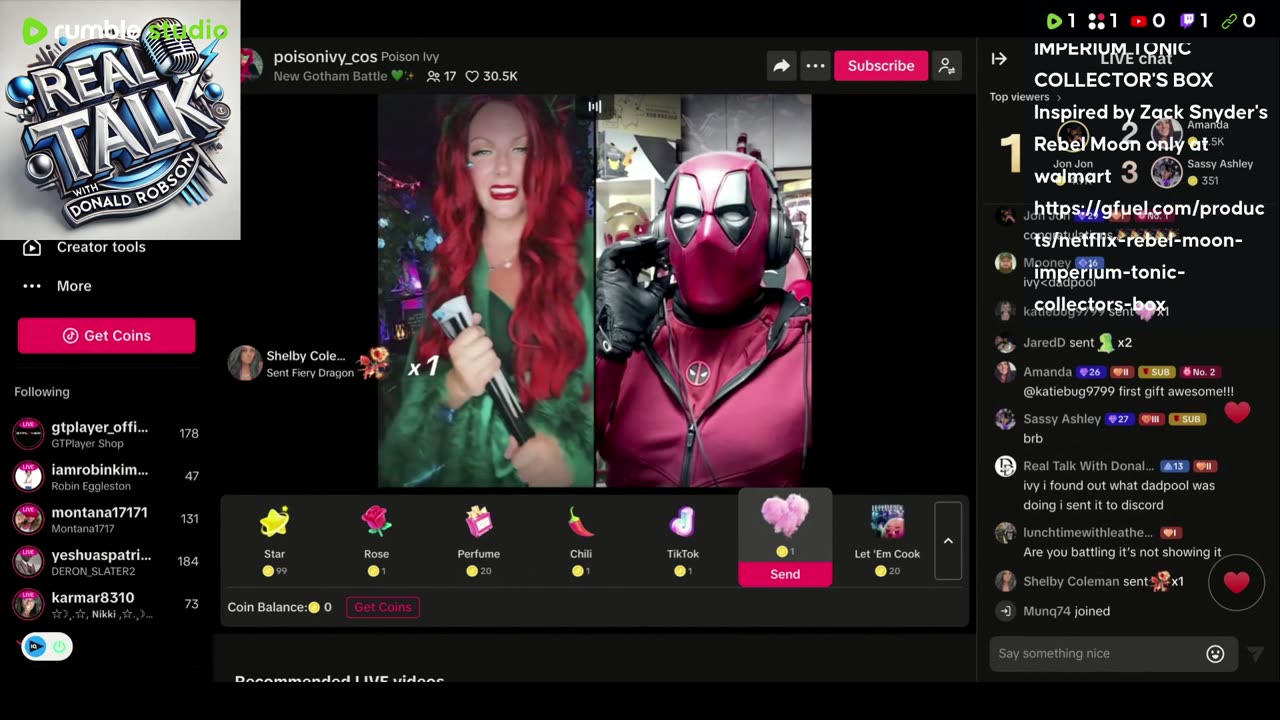
Task: Click the poisonivy_cos username
Action: click(325, 57)
